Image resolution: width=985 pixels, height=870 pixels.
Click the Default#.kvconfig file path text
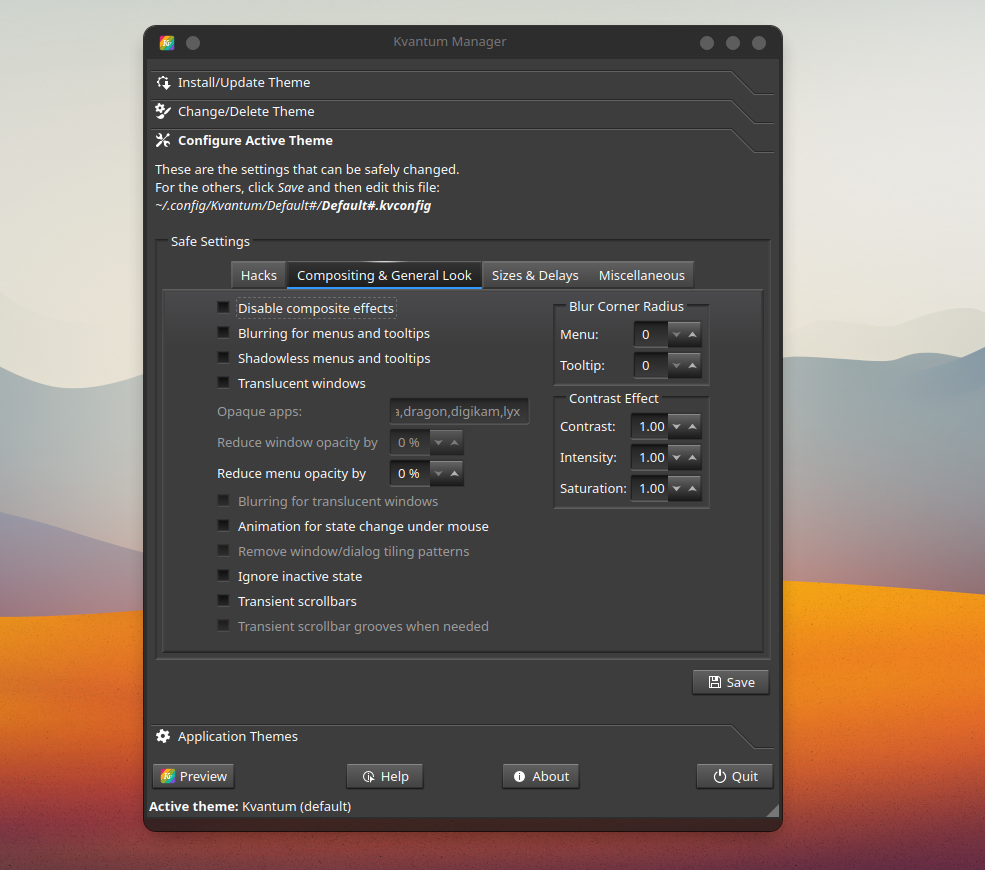tap(293, 205)
